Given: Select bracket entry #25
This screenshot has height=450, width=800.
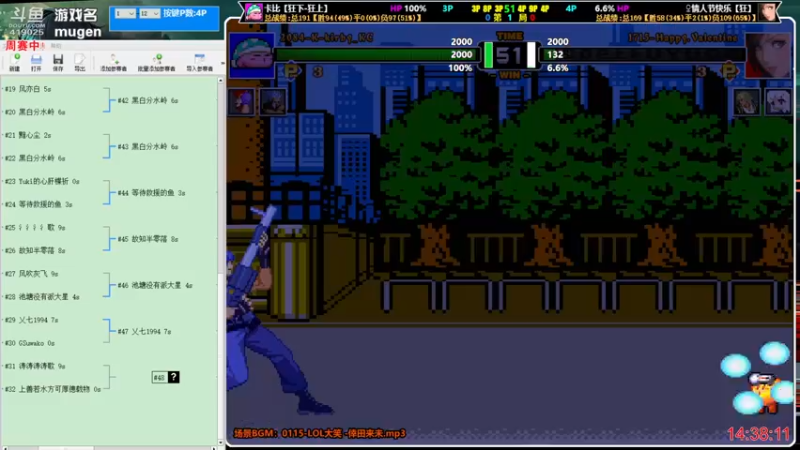Looking at the screenshot, I should click(35, 228).
